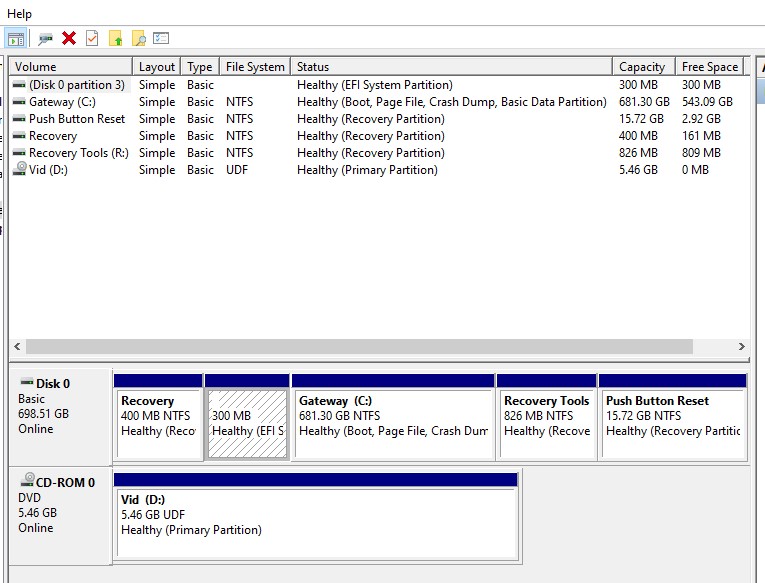The height and width of the screenshot is (583, 765).
Task: Click the magnifier Find toolbar icon
Action: pos(139,38)
